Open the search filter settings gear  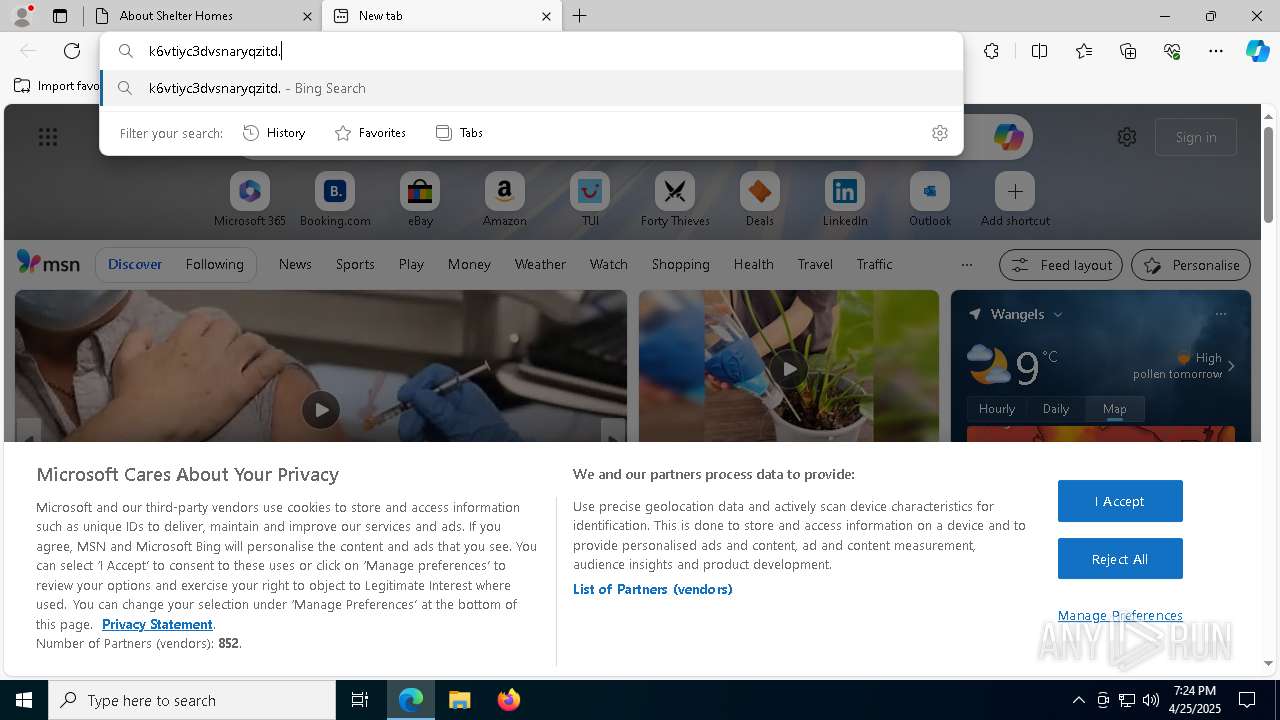click(x=939, y=133)
